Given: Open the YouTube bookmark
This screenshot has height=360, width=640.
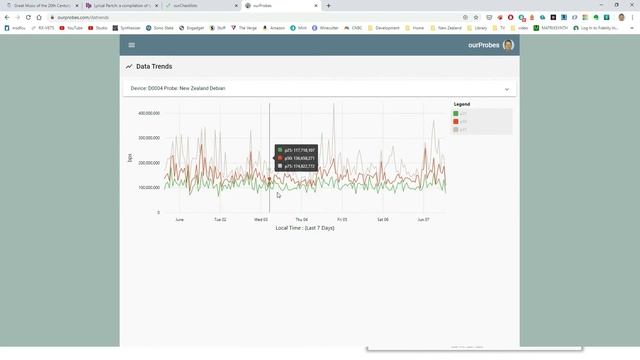Looking at the screenshot, I should (x=71, y=28).
